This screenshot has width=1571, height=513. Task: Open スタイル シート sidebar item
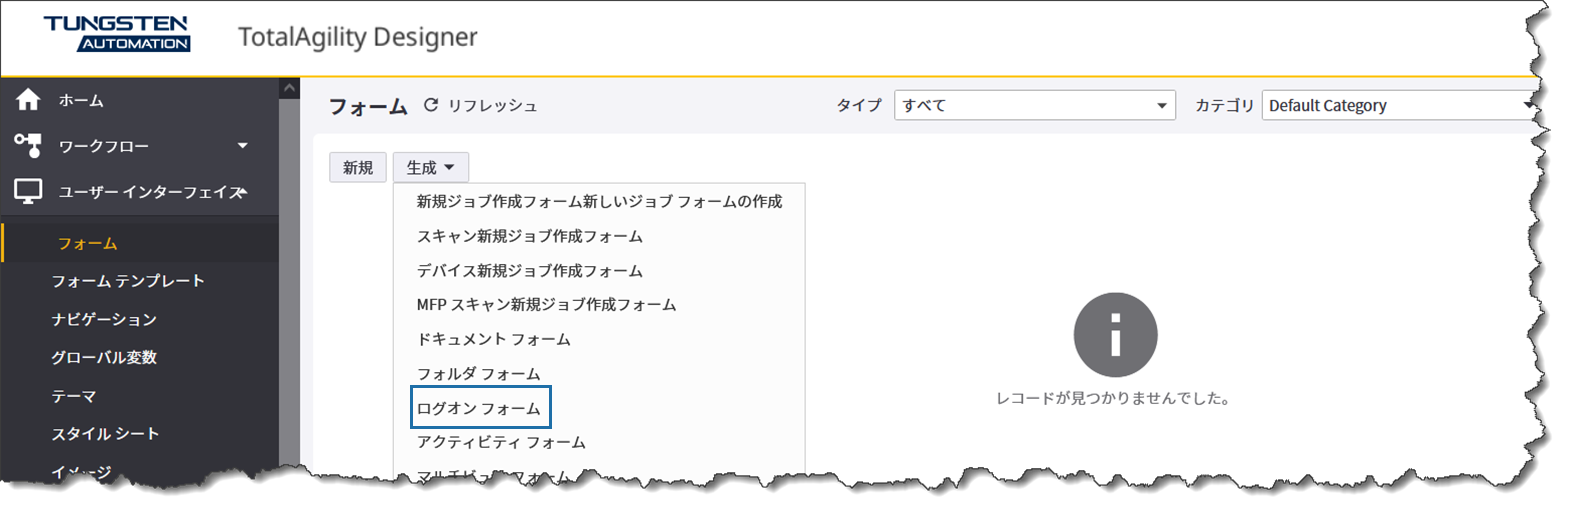tap(105, 434)
